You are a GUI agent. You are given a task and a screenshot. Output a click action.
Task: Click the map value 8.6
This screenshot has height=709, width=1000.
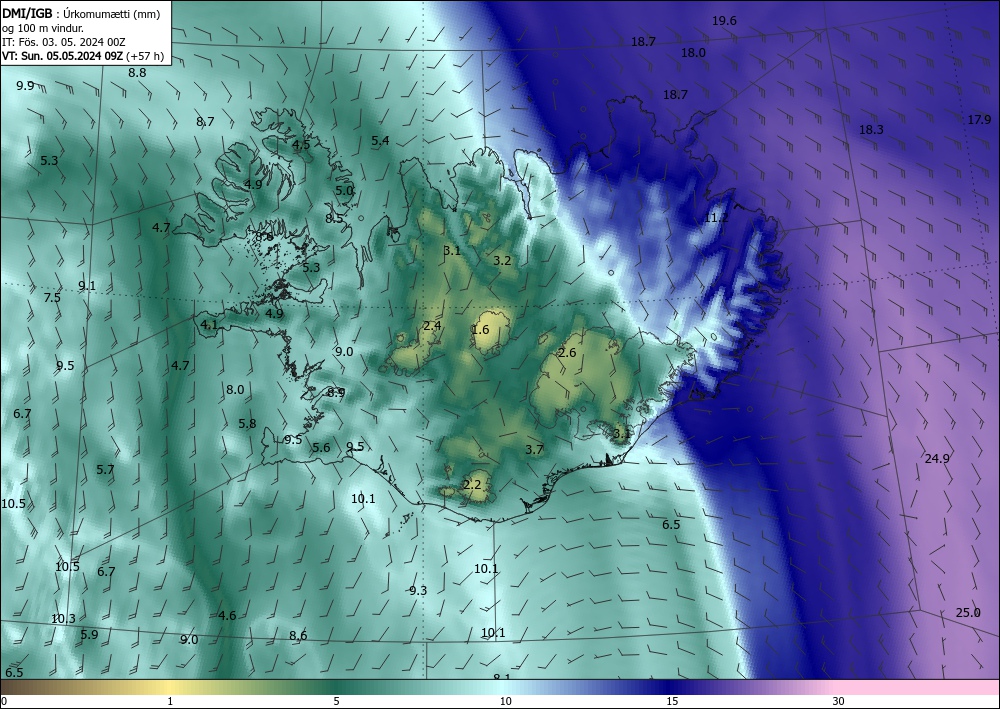pyautogui.click(x=298, y=635)
